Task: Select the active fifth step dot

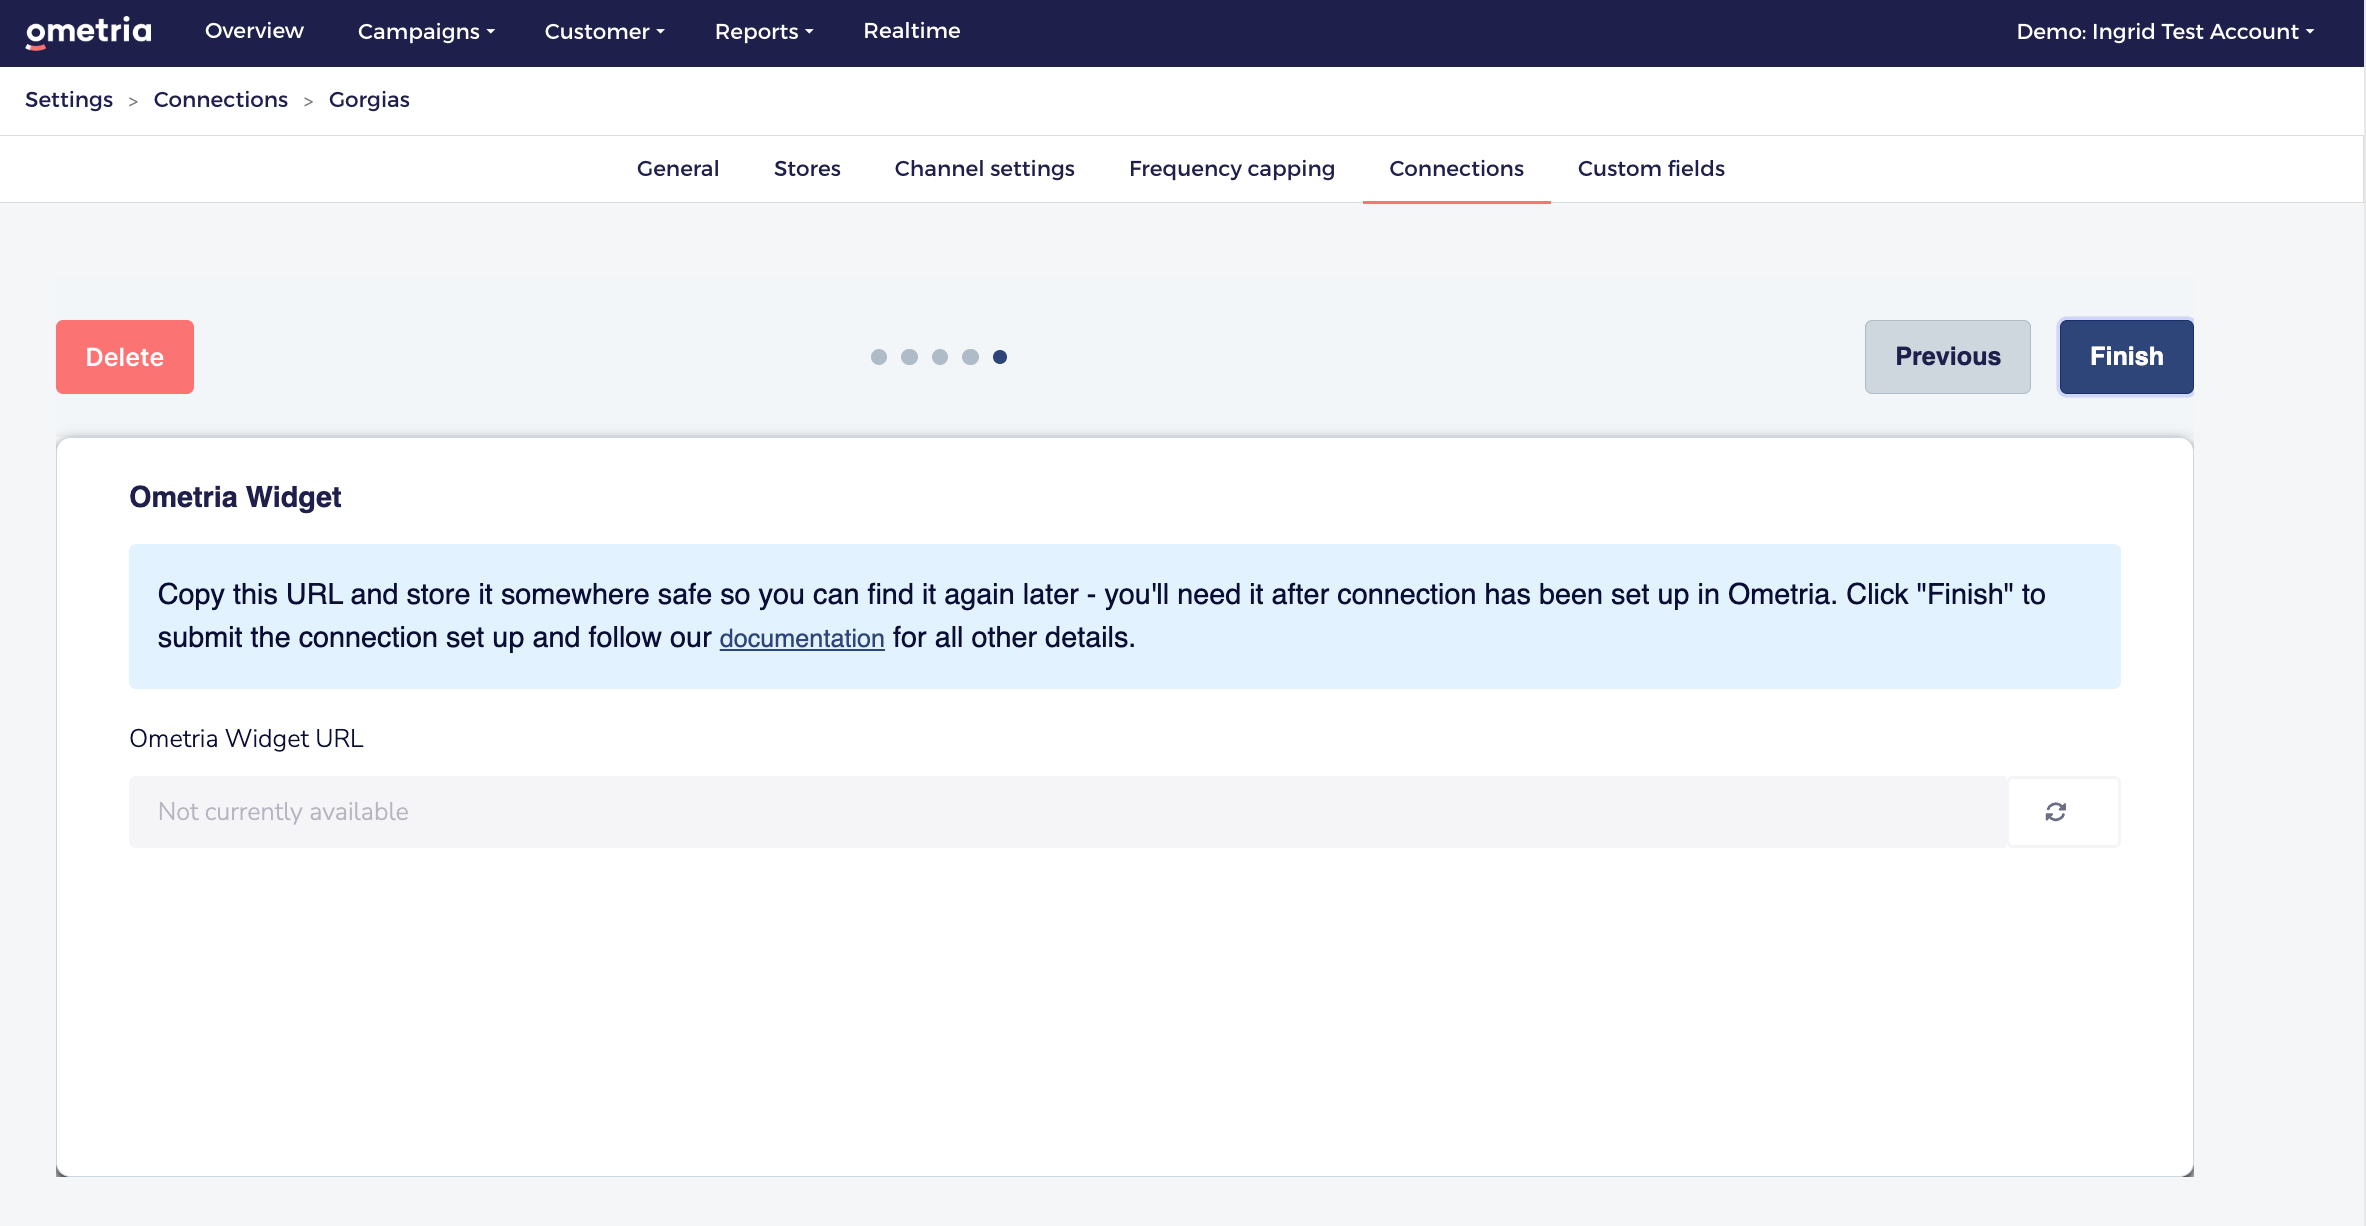Action: (1000, 357)
